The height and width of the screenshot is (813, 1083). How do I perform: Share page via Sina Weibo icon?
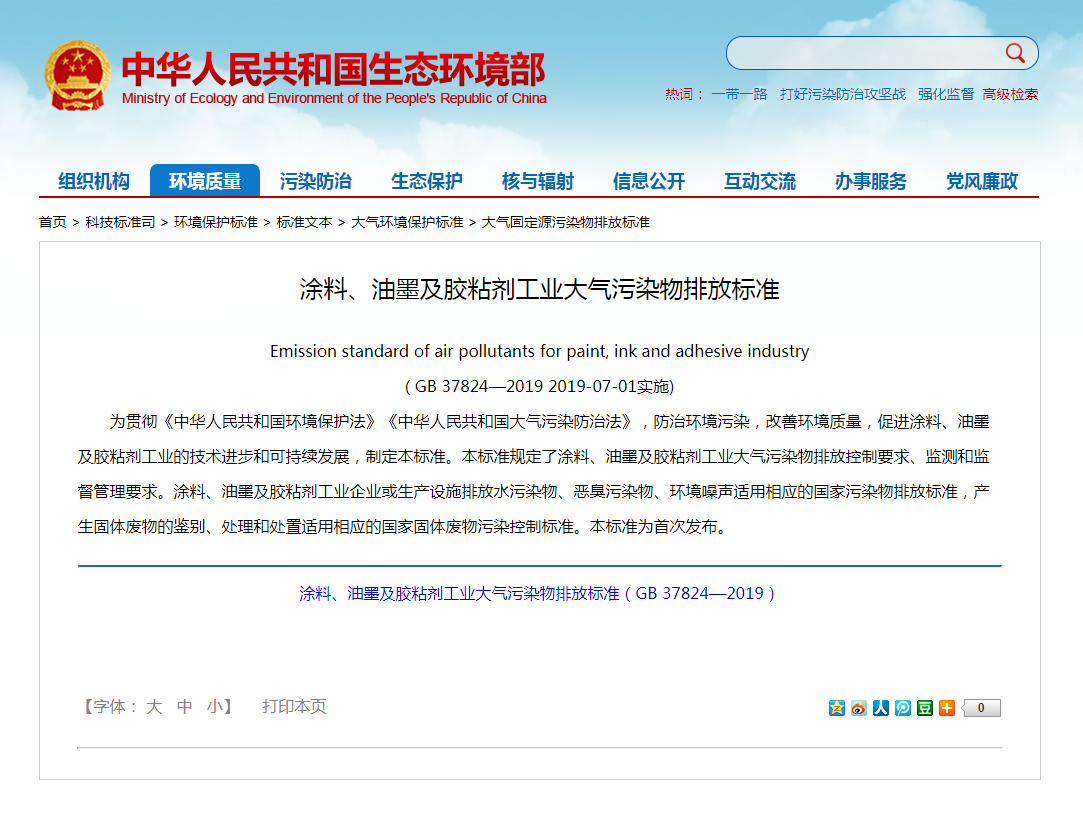point(859,708)
